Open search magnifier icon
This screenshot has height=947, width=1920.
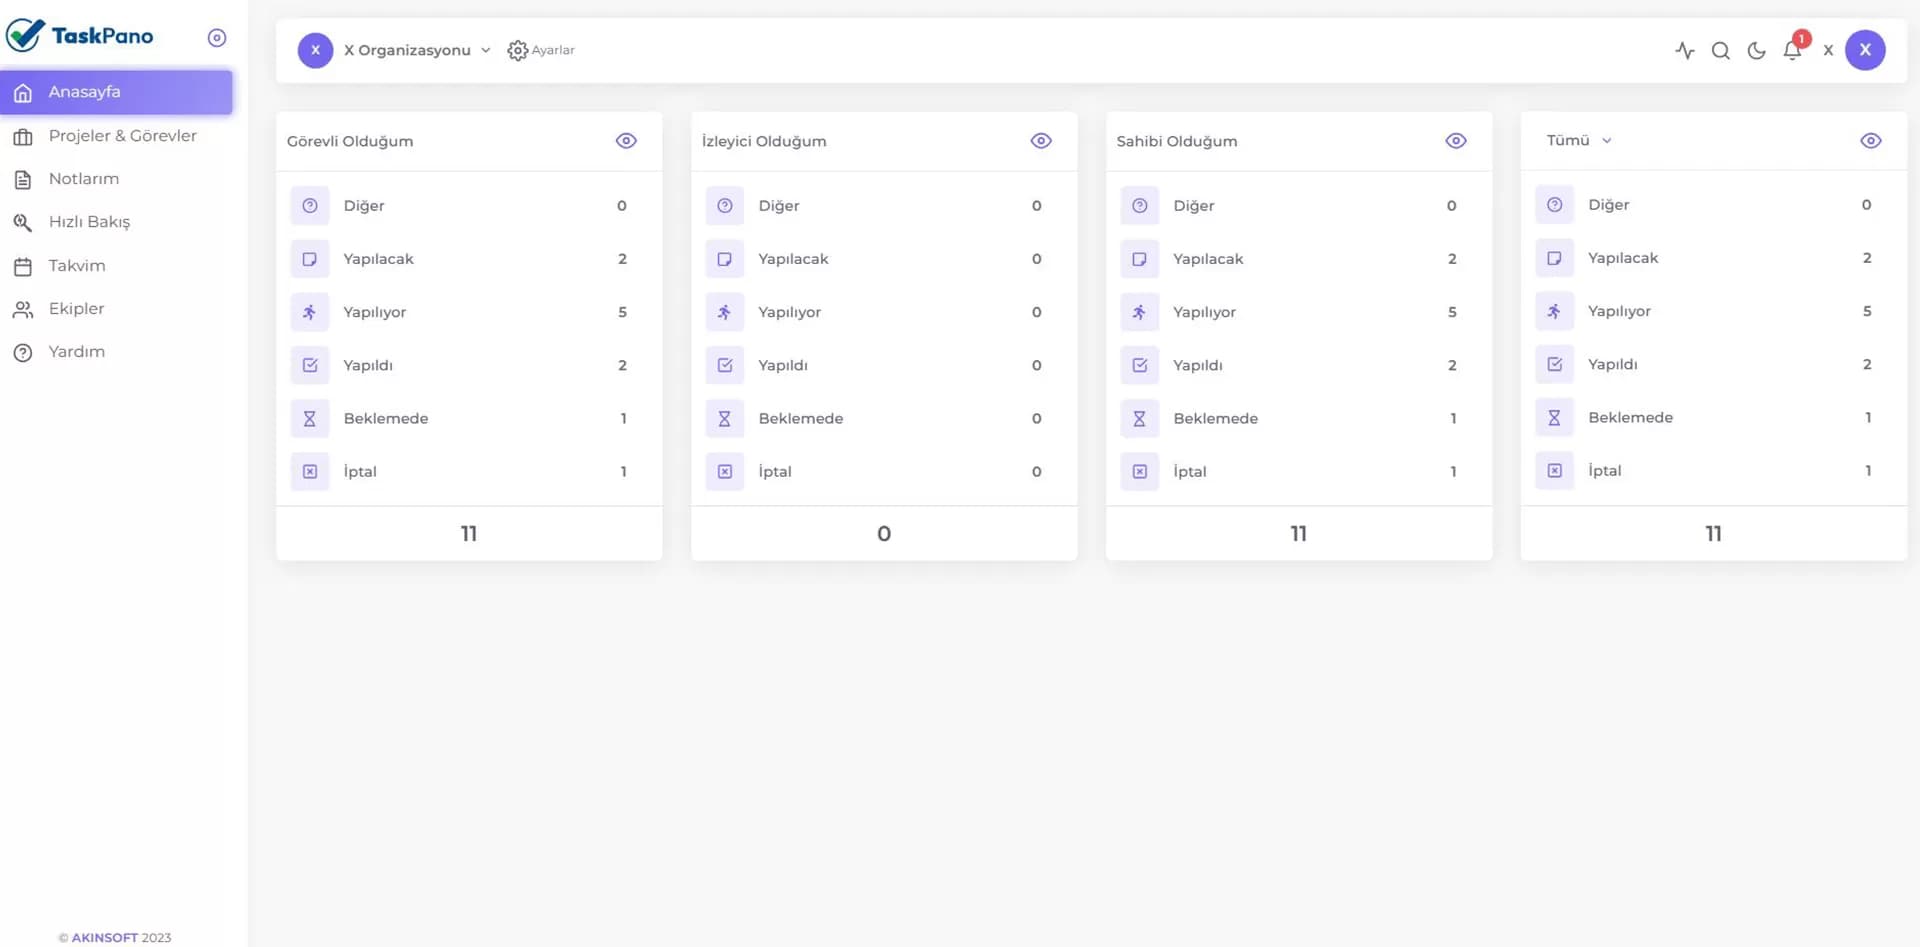coord(1721,50)
